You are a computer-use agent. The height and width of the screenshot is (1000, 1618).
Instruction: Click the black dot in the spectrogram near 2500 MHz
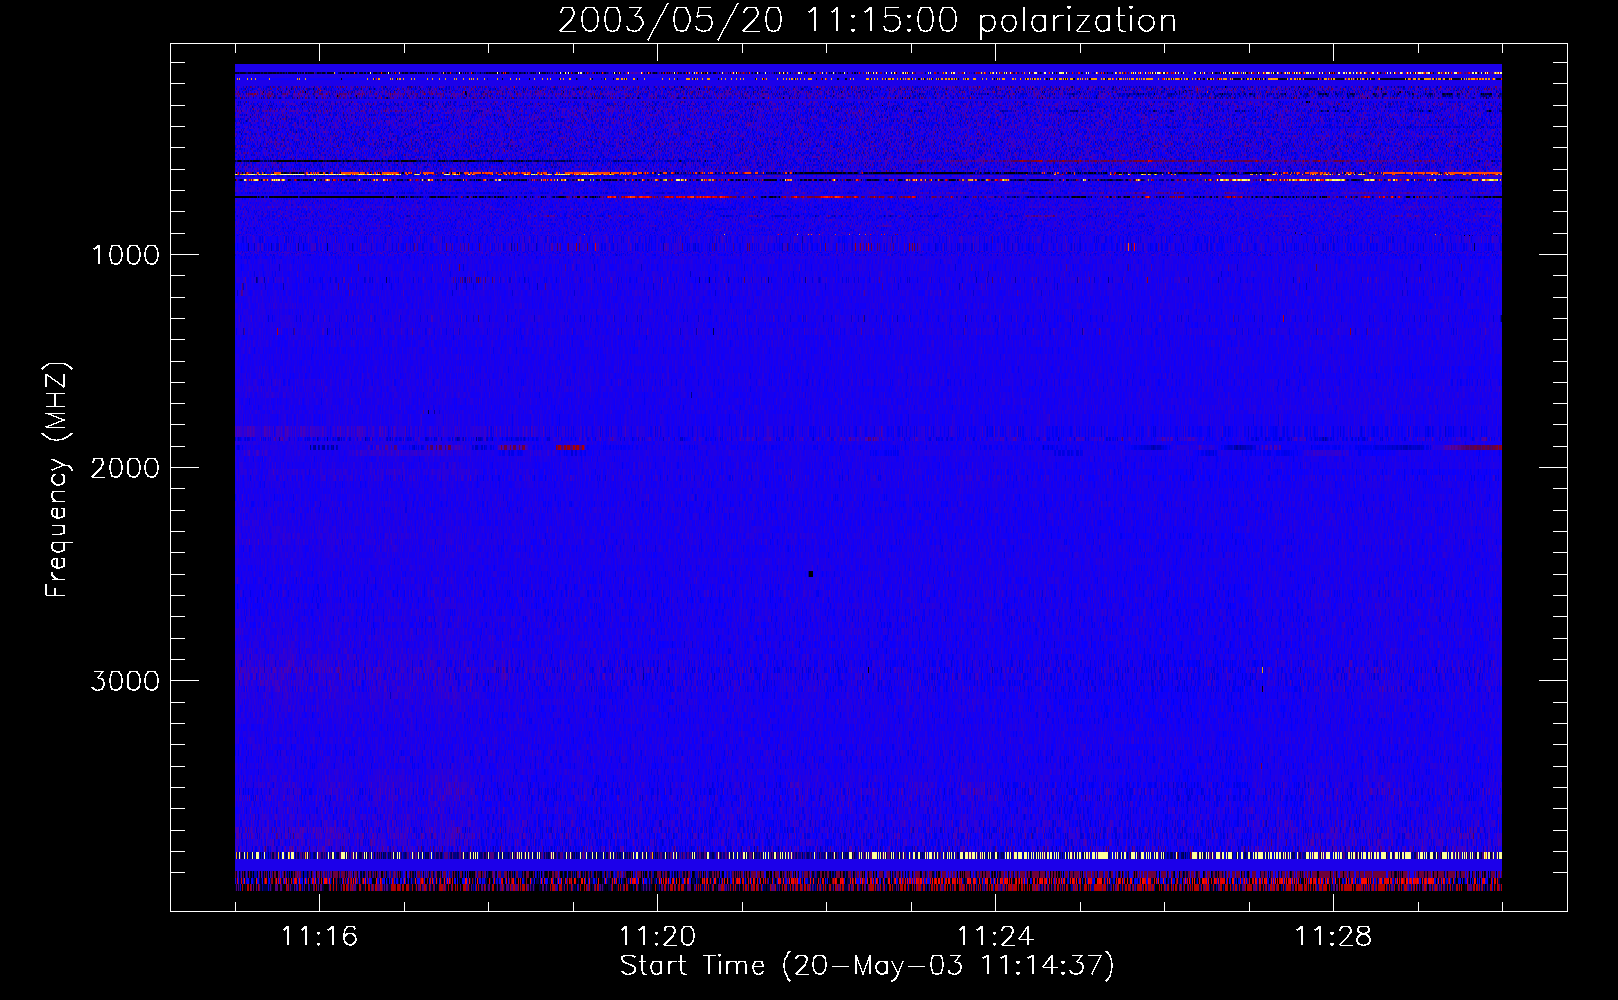811,574
